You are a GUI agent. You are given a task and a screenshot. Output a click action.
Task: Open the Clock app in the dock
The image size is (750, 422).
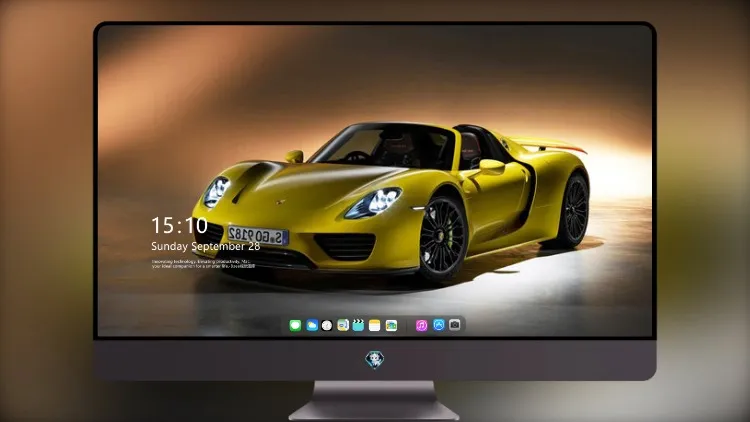point(327,325)
